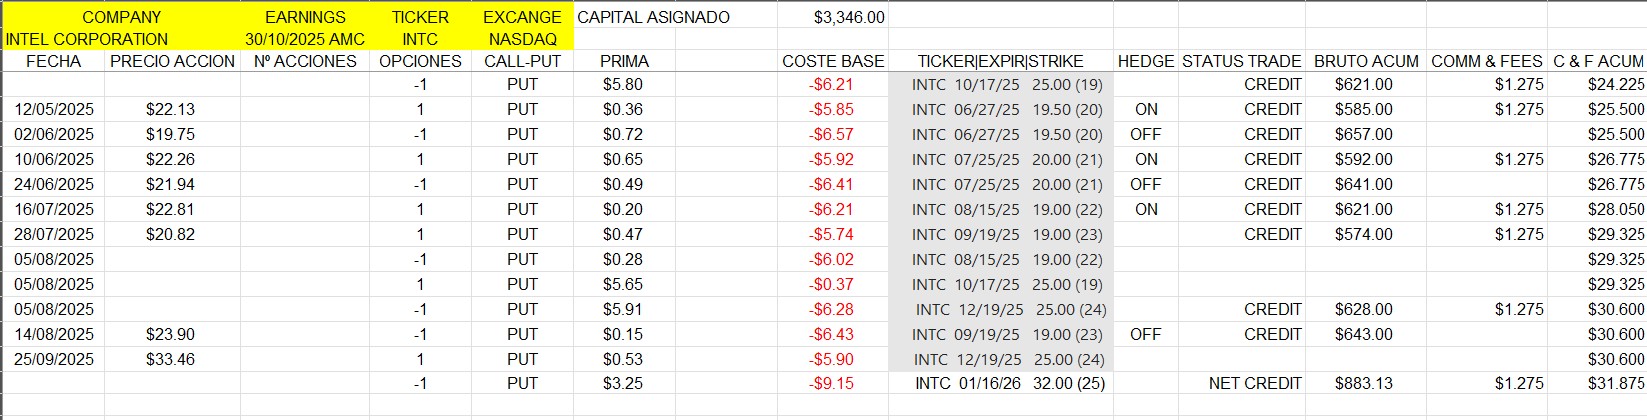Select the BRUTO ACUM header cell
The image size is (1647, 420).
[1366, 61]
